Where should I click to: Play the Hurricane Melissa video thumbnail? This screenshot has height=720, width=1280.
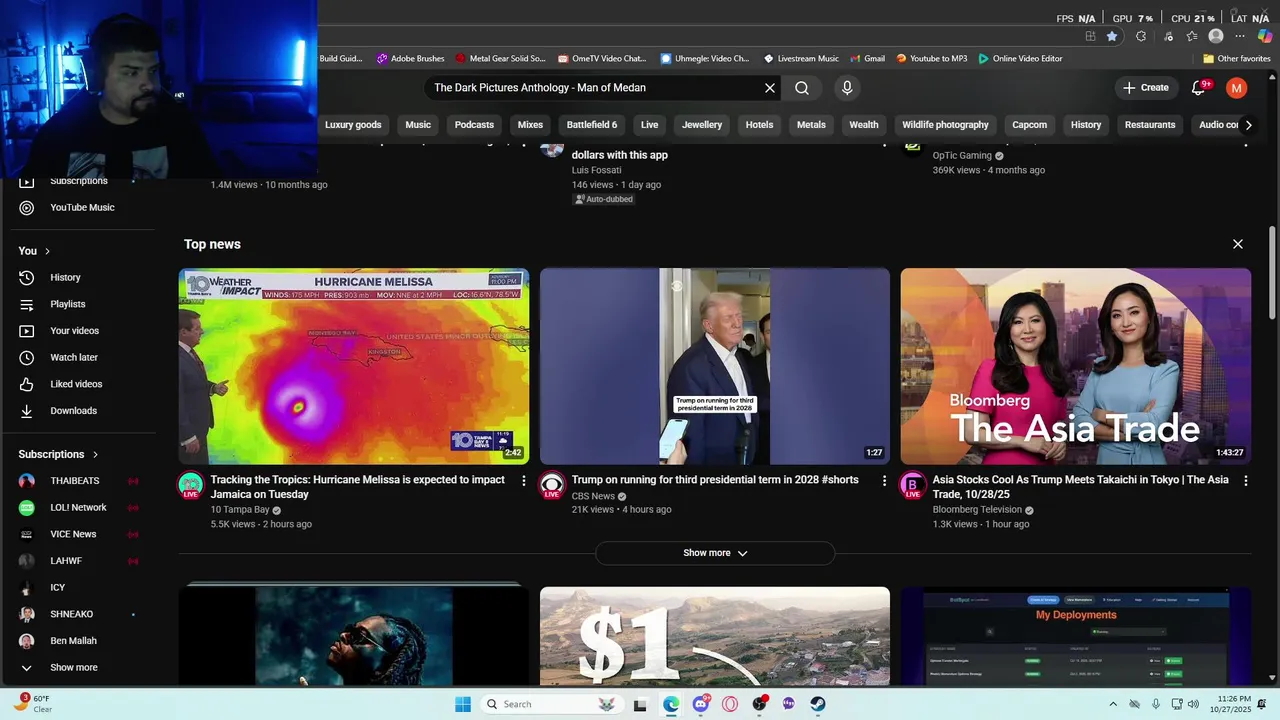click(x=354, y=366)
